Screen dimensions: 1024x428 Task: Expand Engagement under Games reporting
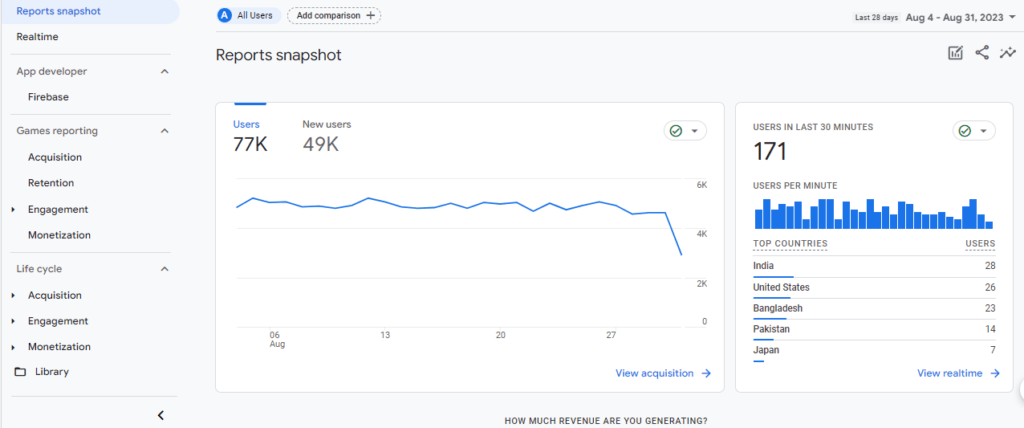coord(14,210)
